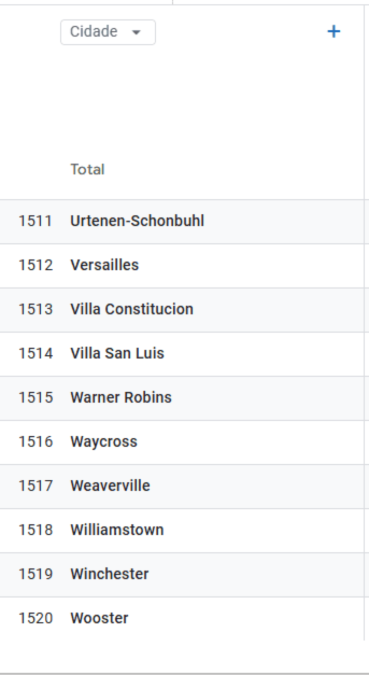Click row number 1519
This screenshot has height=675, width=369.
click(x=35, y=574)
